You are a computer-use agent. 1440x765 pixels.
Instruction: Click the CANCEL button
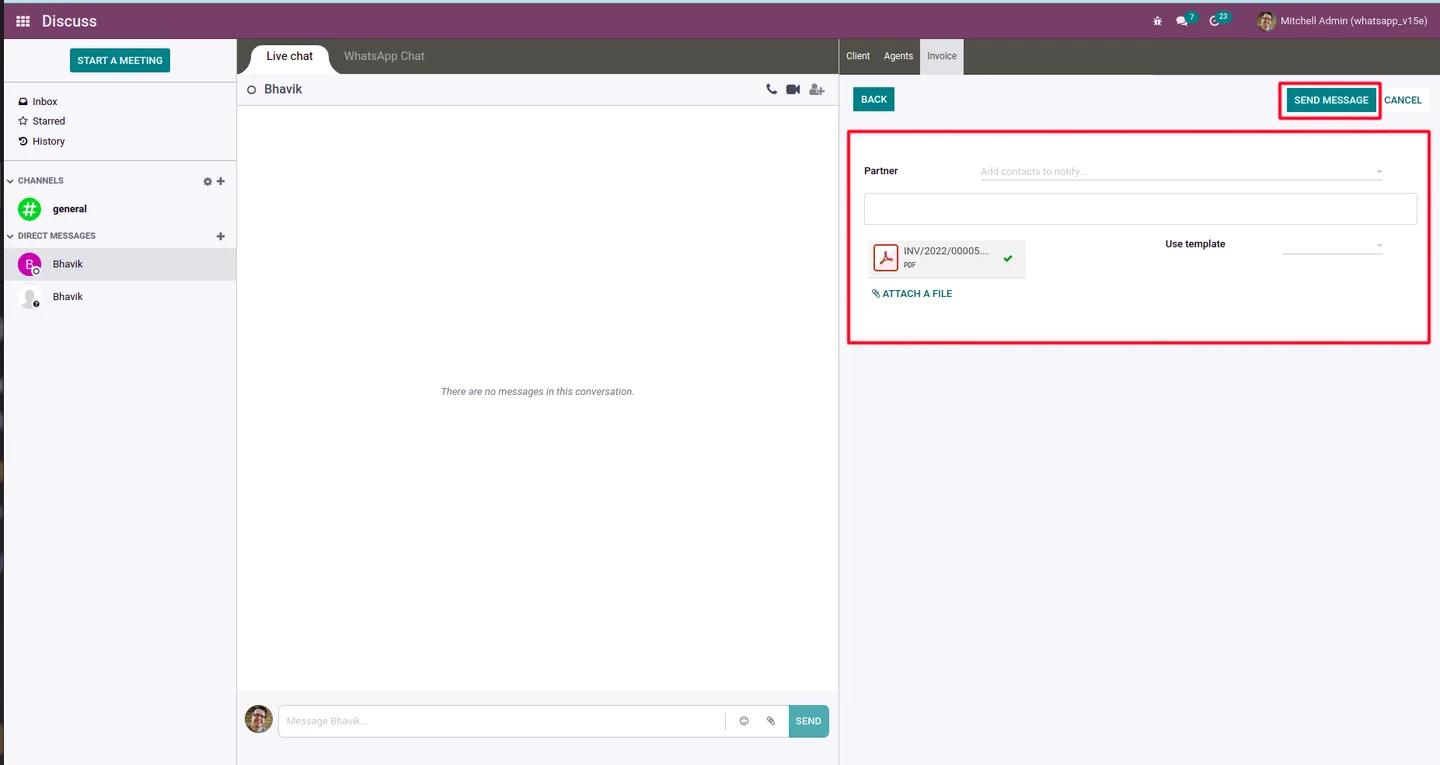click(x=1403, y=100)
